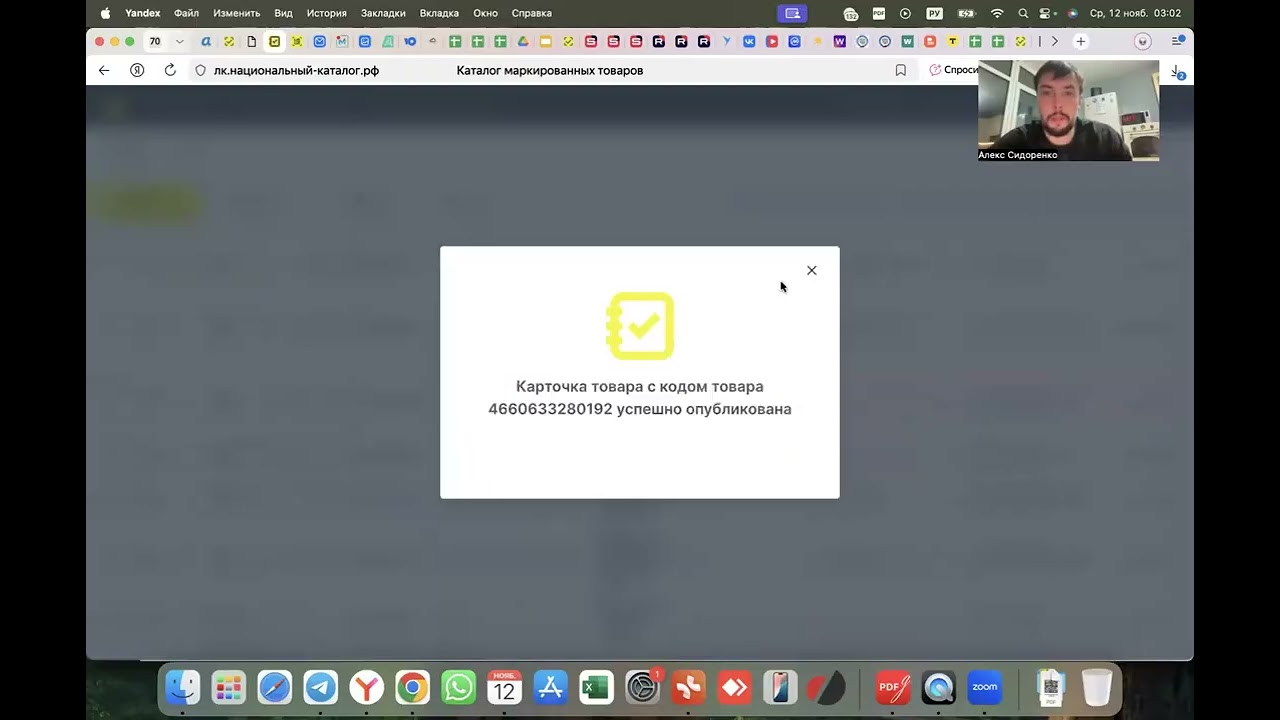The width and height of the screenshot is (1280, 720).
Task: Open the Вкладка menu
Action: pyautogui.click(x=439, y=13)
